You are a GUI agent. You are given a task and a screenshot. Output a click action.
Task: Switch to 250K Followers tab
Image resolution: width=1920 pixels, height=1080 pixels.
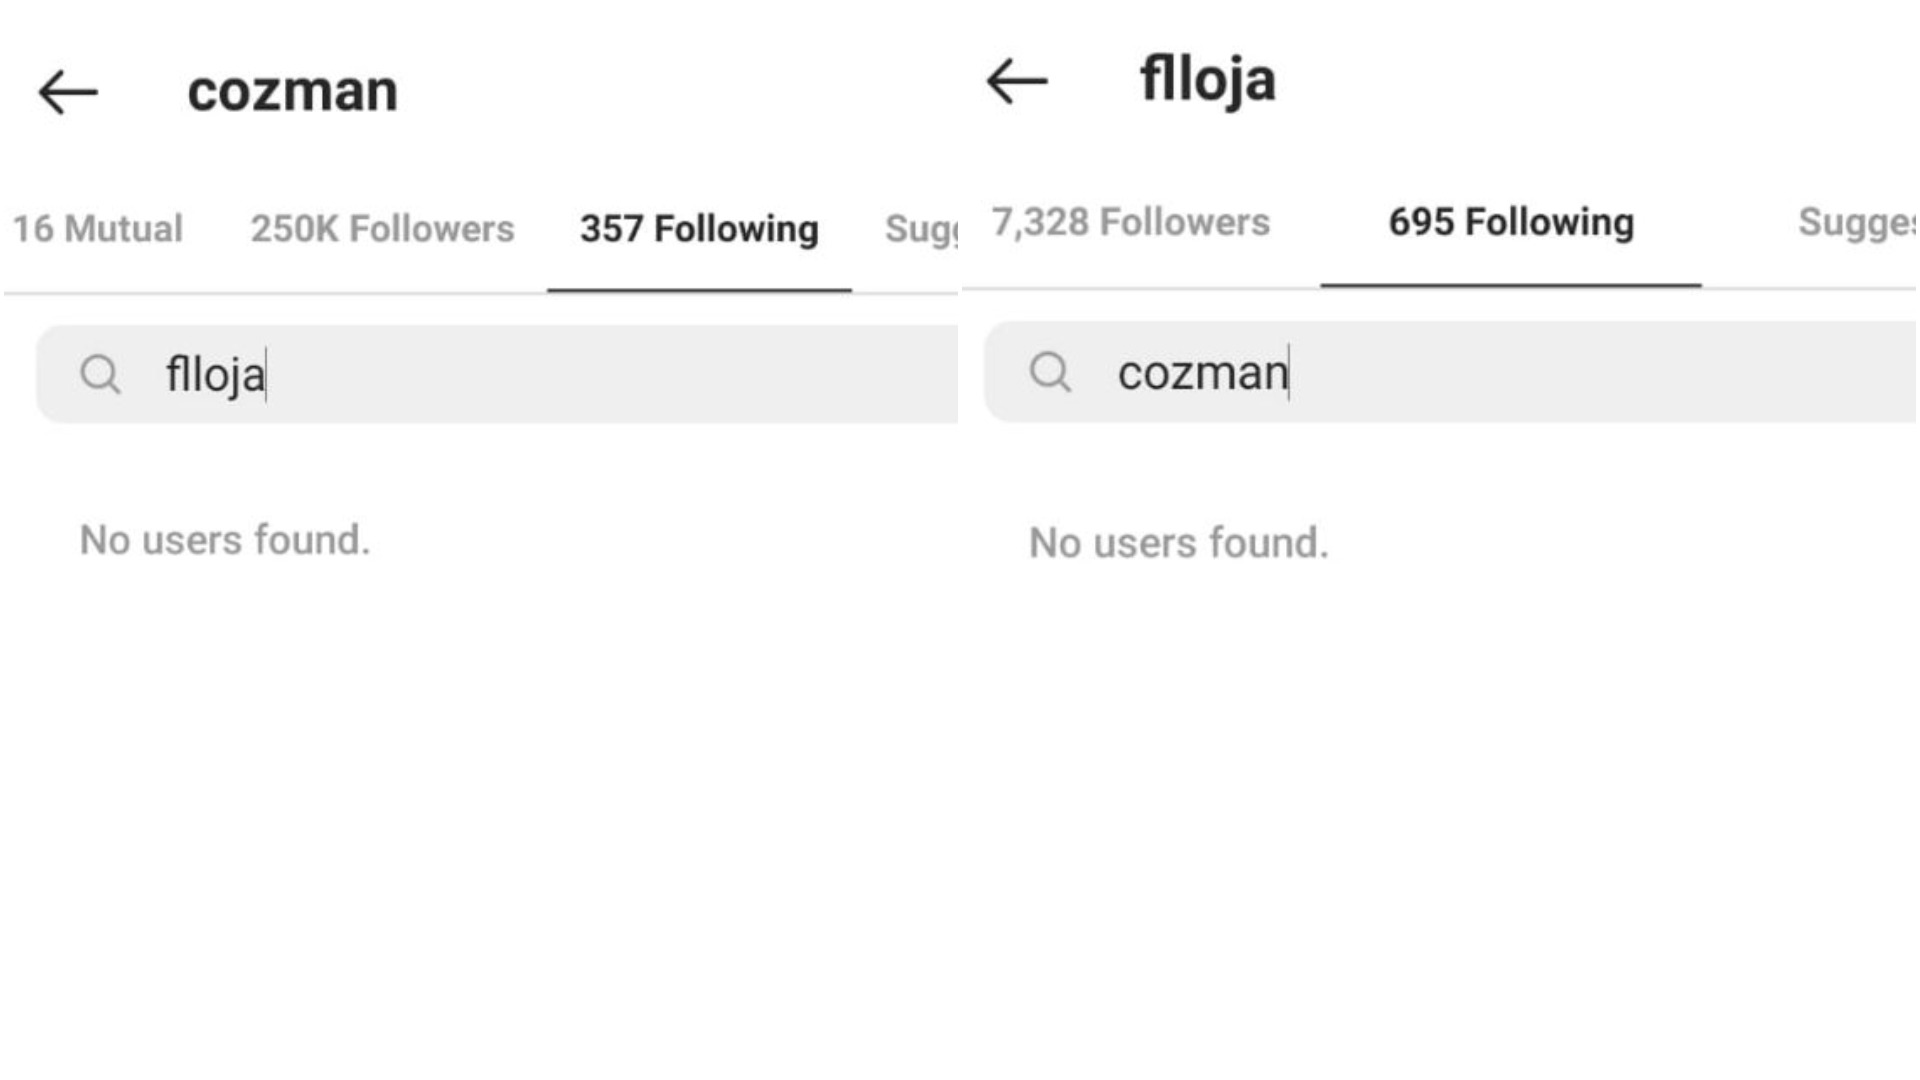382,229
